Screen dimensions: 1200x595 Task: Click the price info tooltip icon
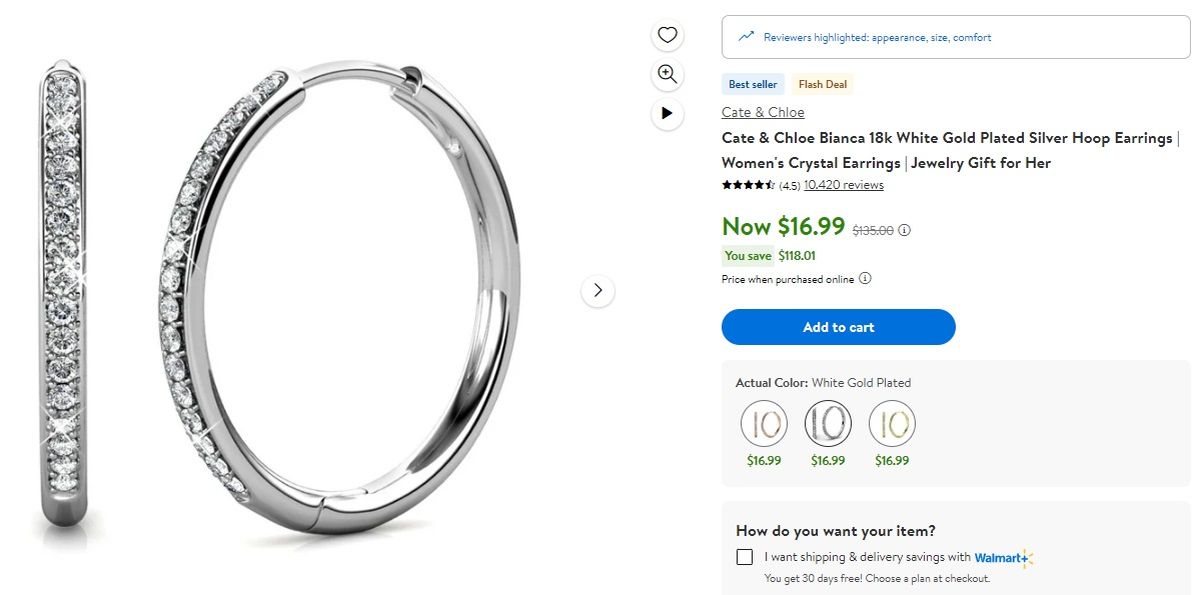tap(905, 230)
